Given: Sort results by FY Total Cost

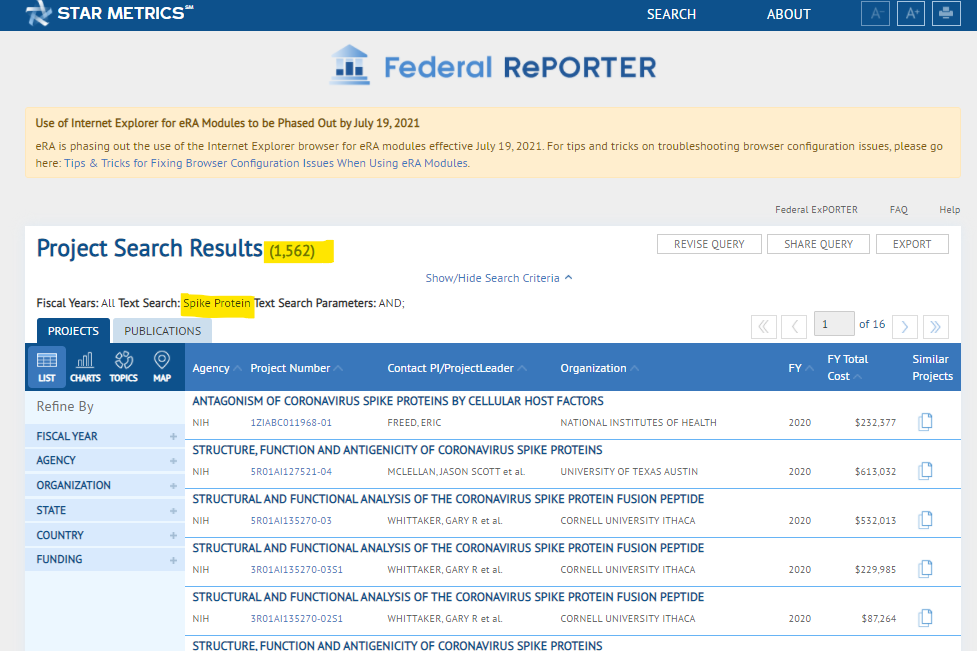Looking at the screenshot, I should pyautogui.click(x=847, y=368).
